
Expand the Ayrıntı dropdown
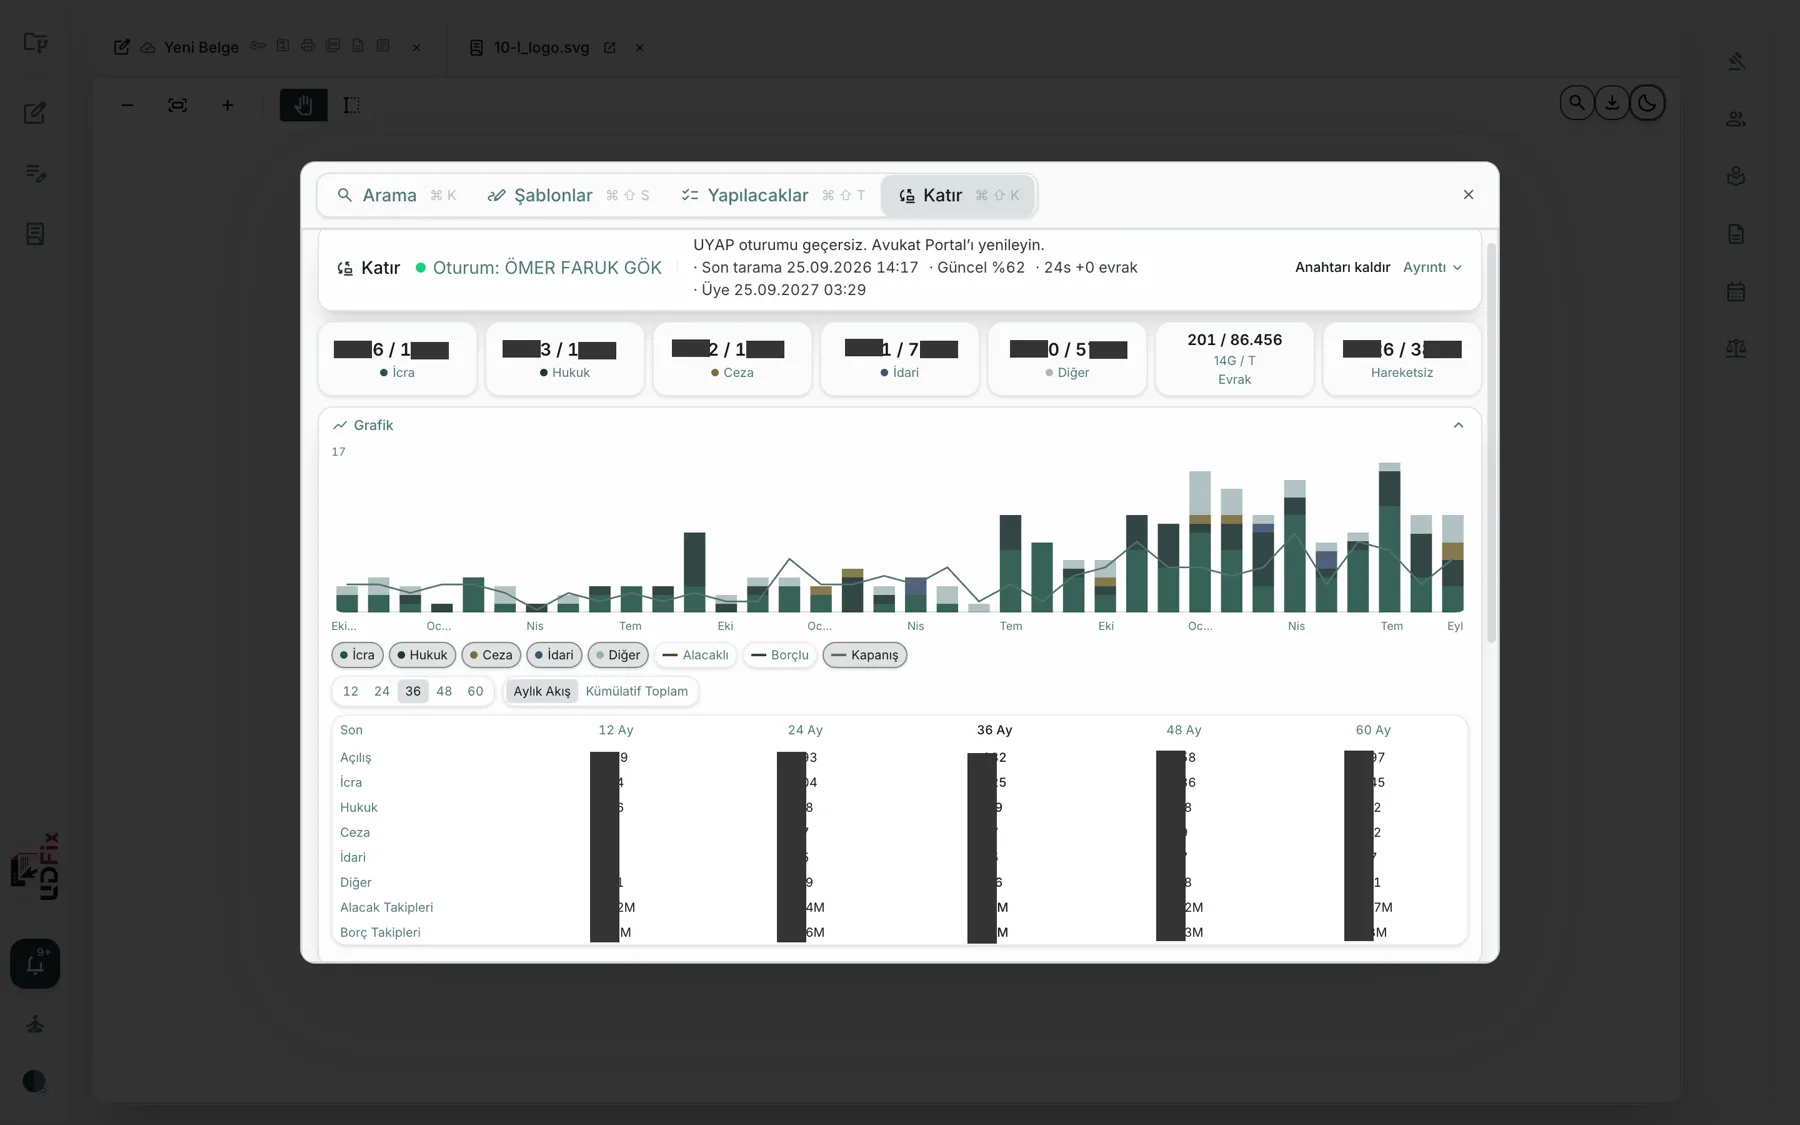[x=1432, y=267]
